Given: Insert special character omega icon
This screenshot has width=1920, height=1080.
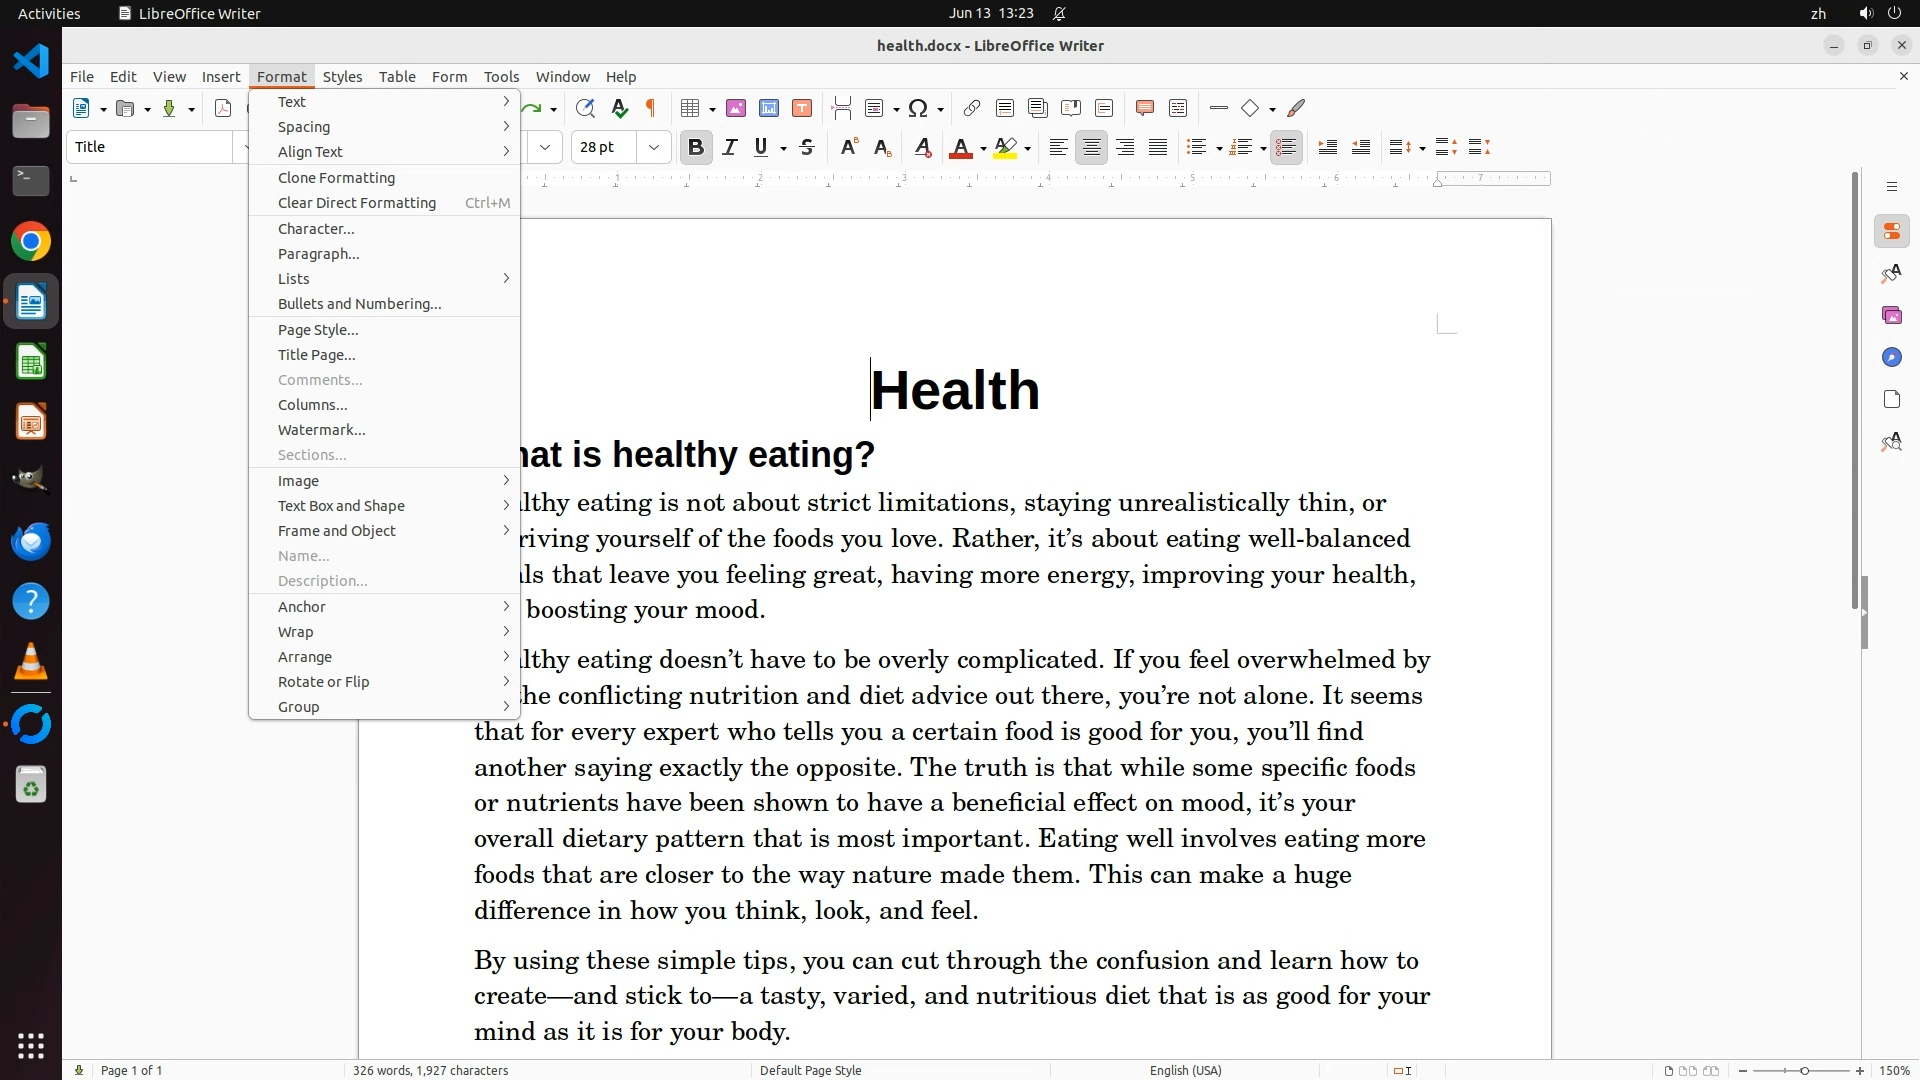Looking at the screenshot, I should coord(917,108).
